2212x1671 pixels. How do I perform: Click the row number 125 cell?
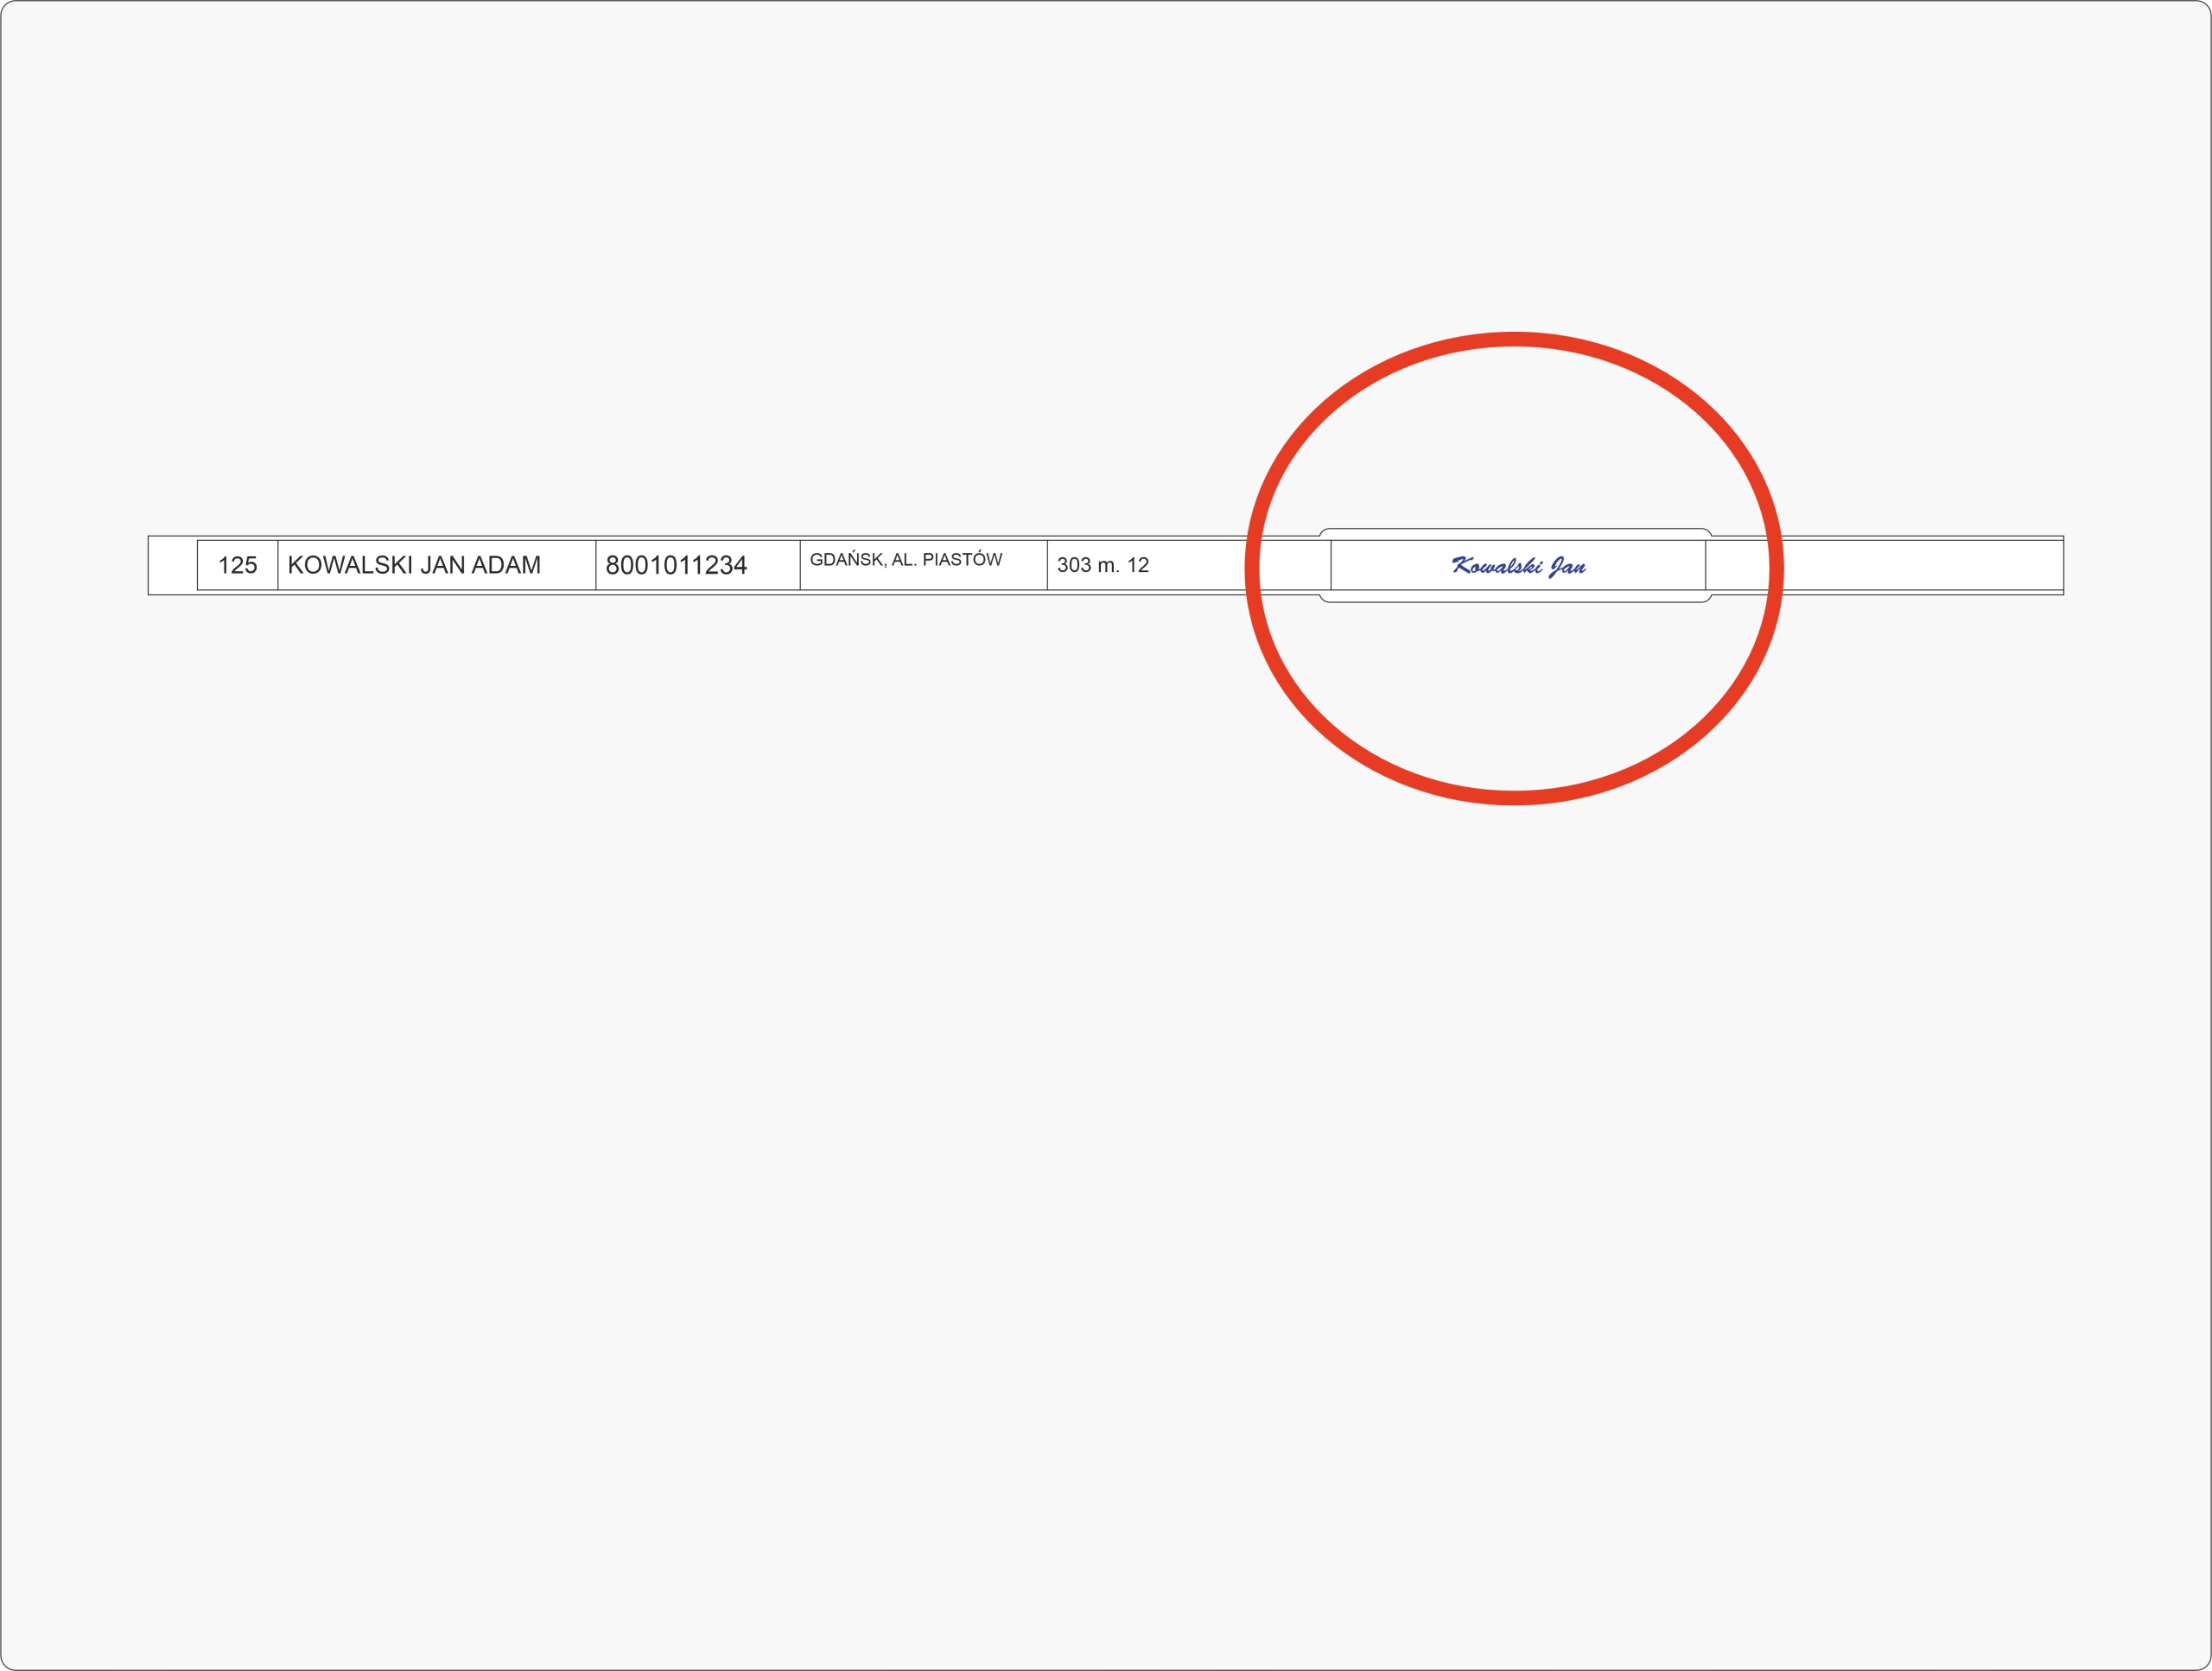point(237,565)
